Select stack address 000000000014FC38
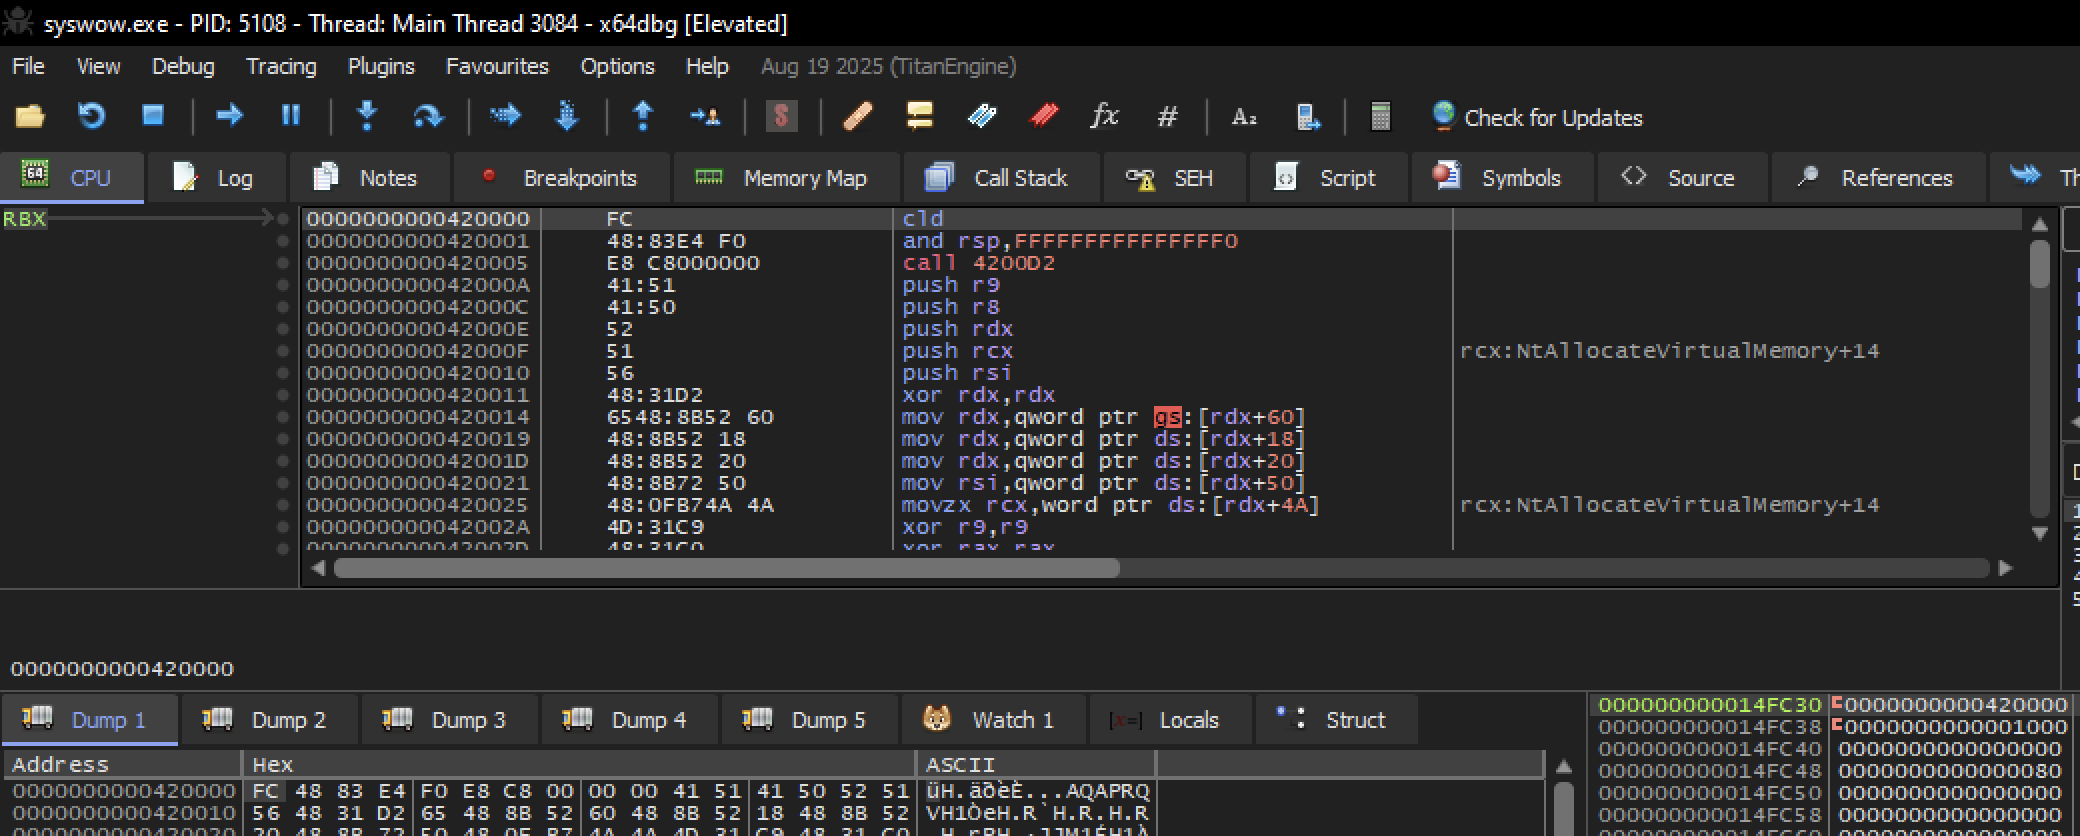Image resolution: width=2080 pixels, height=836 pixels. [x=1709, y=727]
